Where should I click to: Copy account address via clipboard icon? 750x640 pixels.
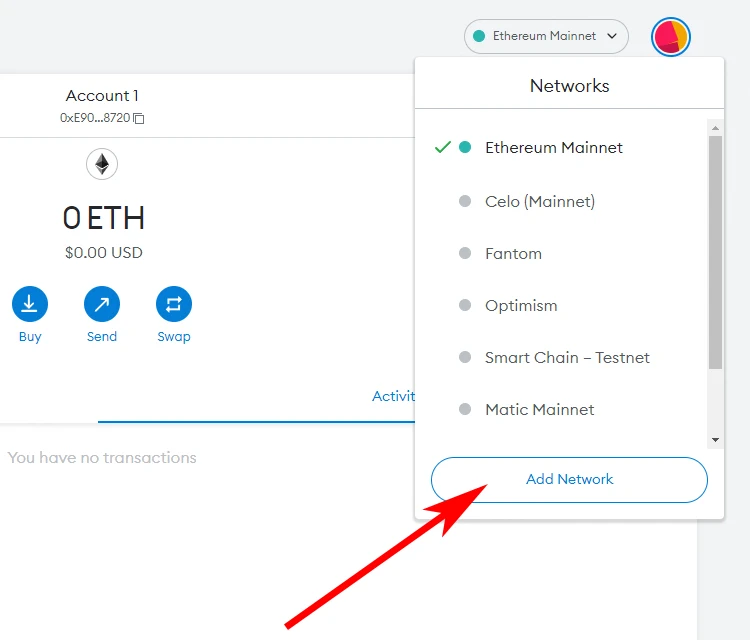coord(139,118)
